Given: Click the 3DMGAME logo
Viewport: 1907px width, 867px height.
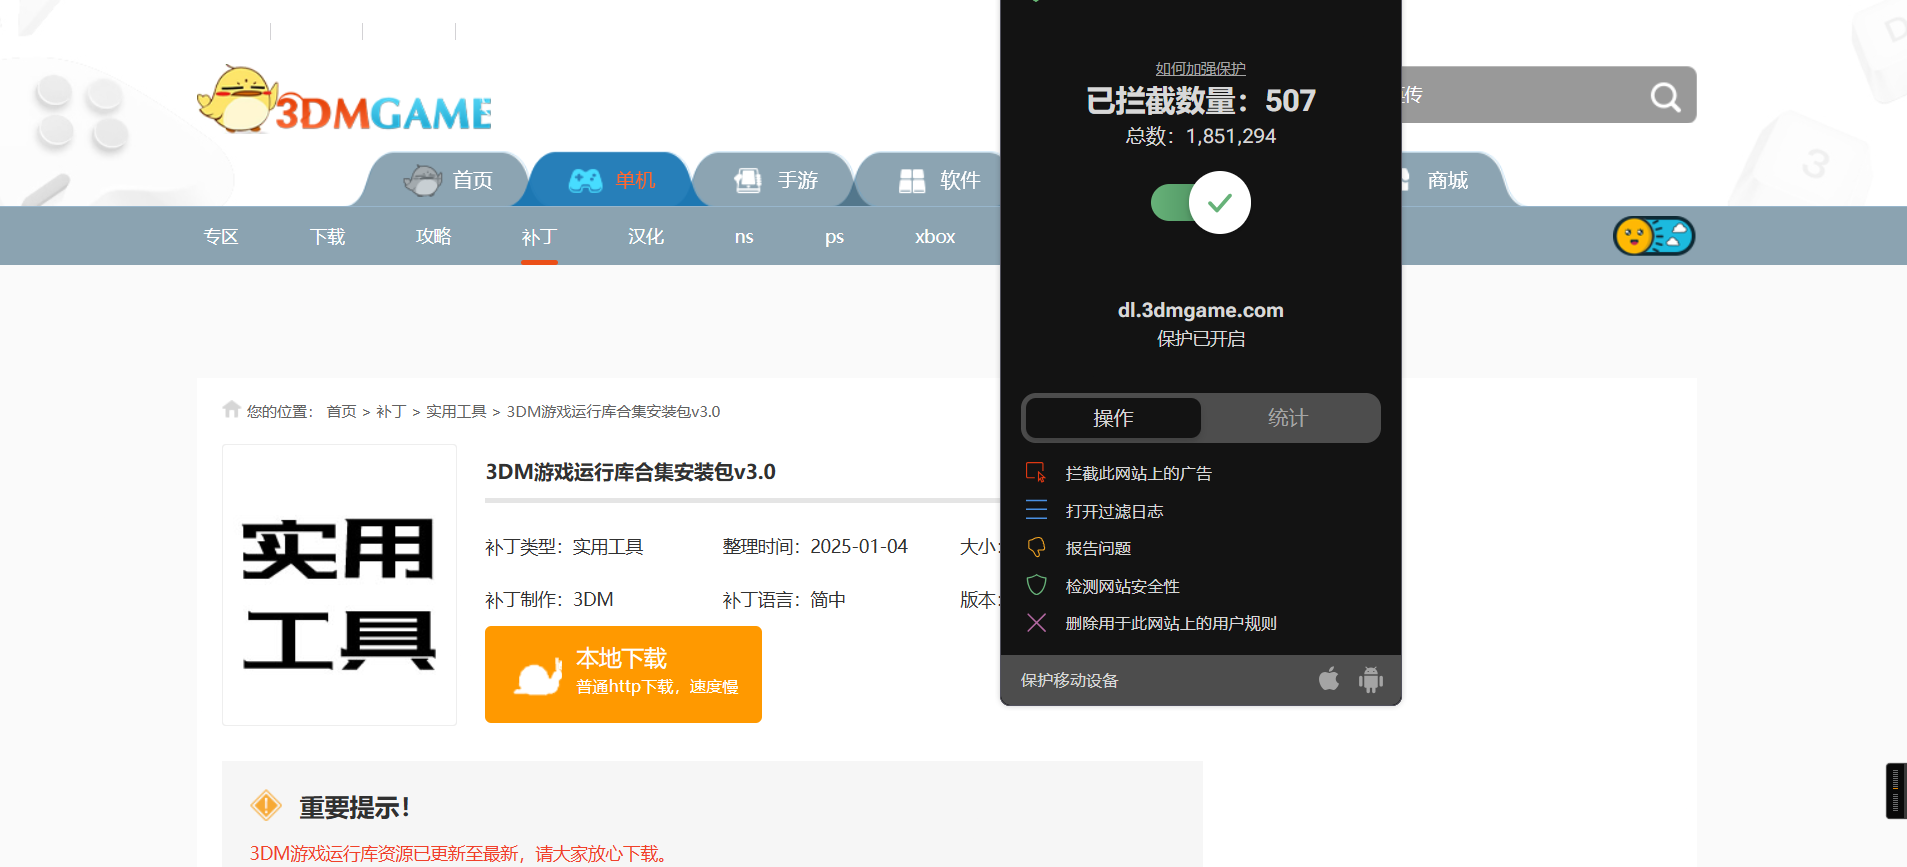Looking at the screenshot, I should pyautogui.click(x=345, y=102).
